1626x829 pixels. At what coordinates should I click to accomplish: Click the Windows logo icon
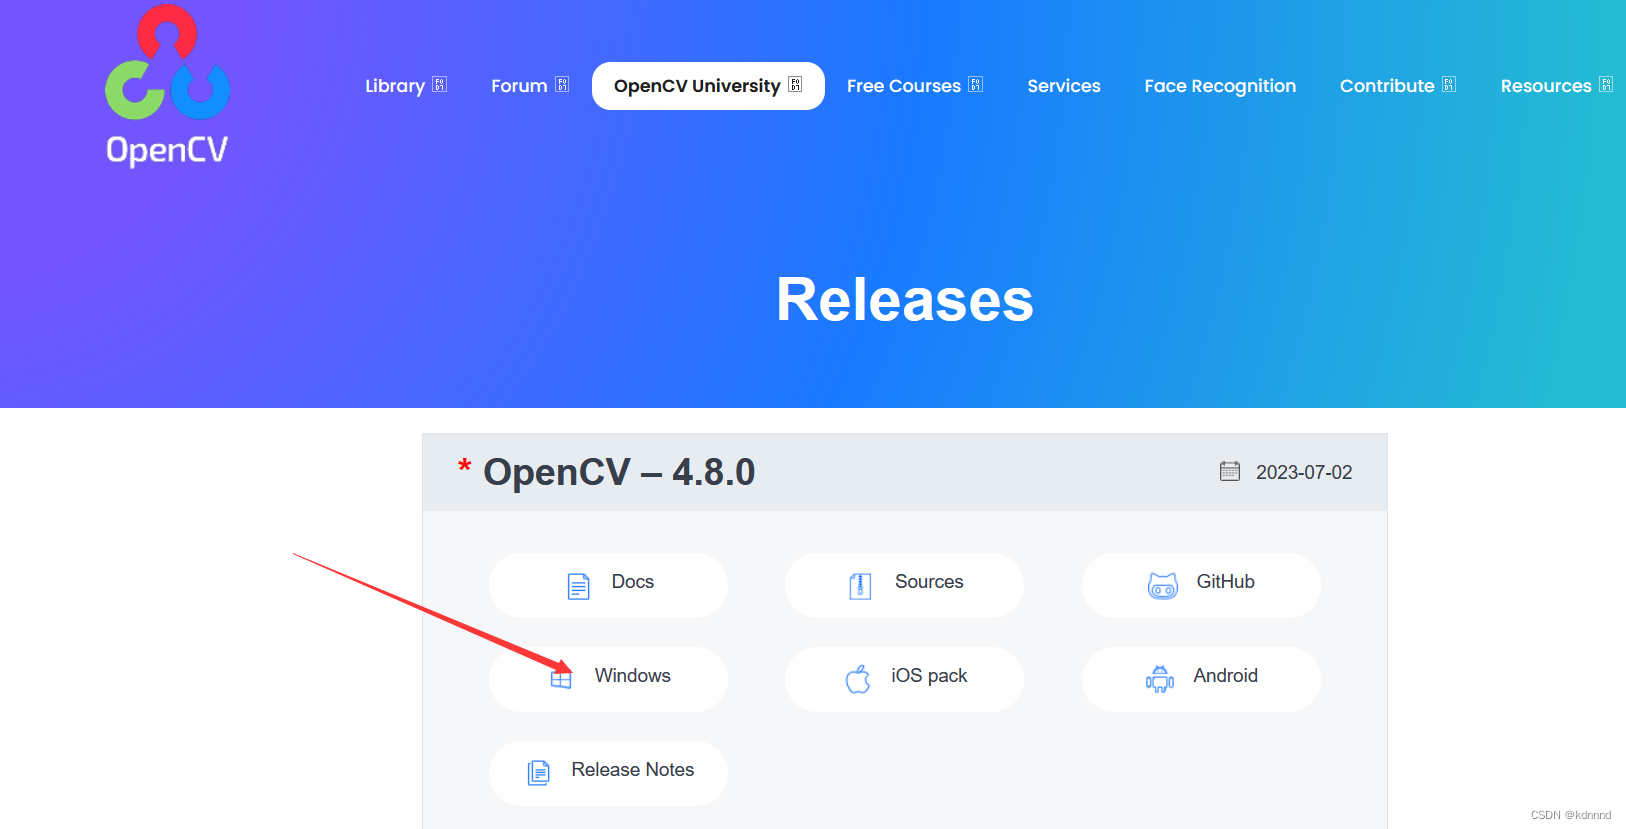coord(562,679)
